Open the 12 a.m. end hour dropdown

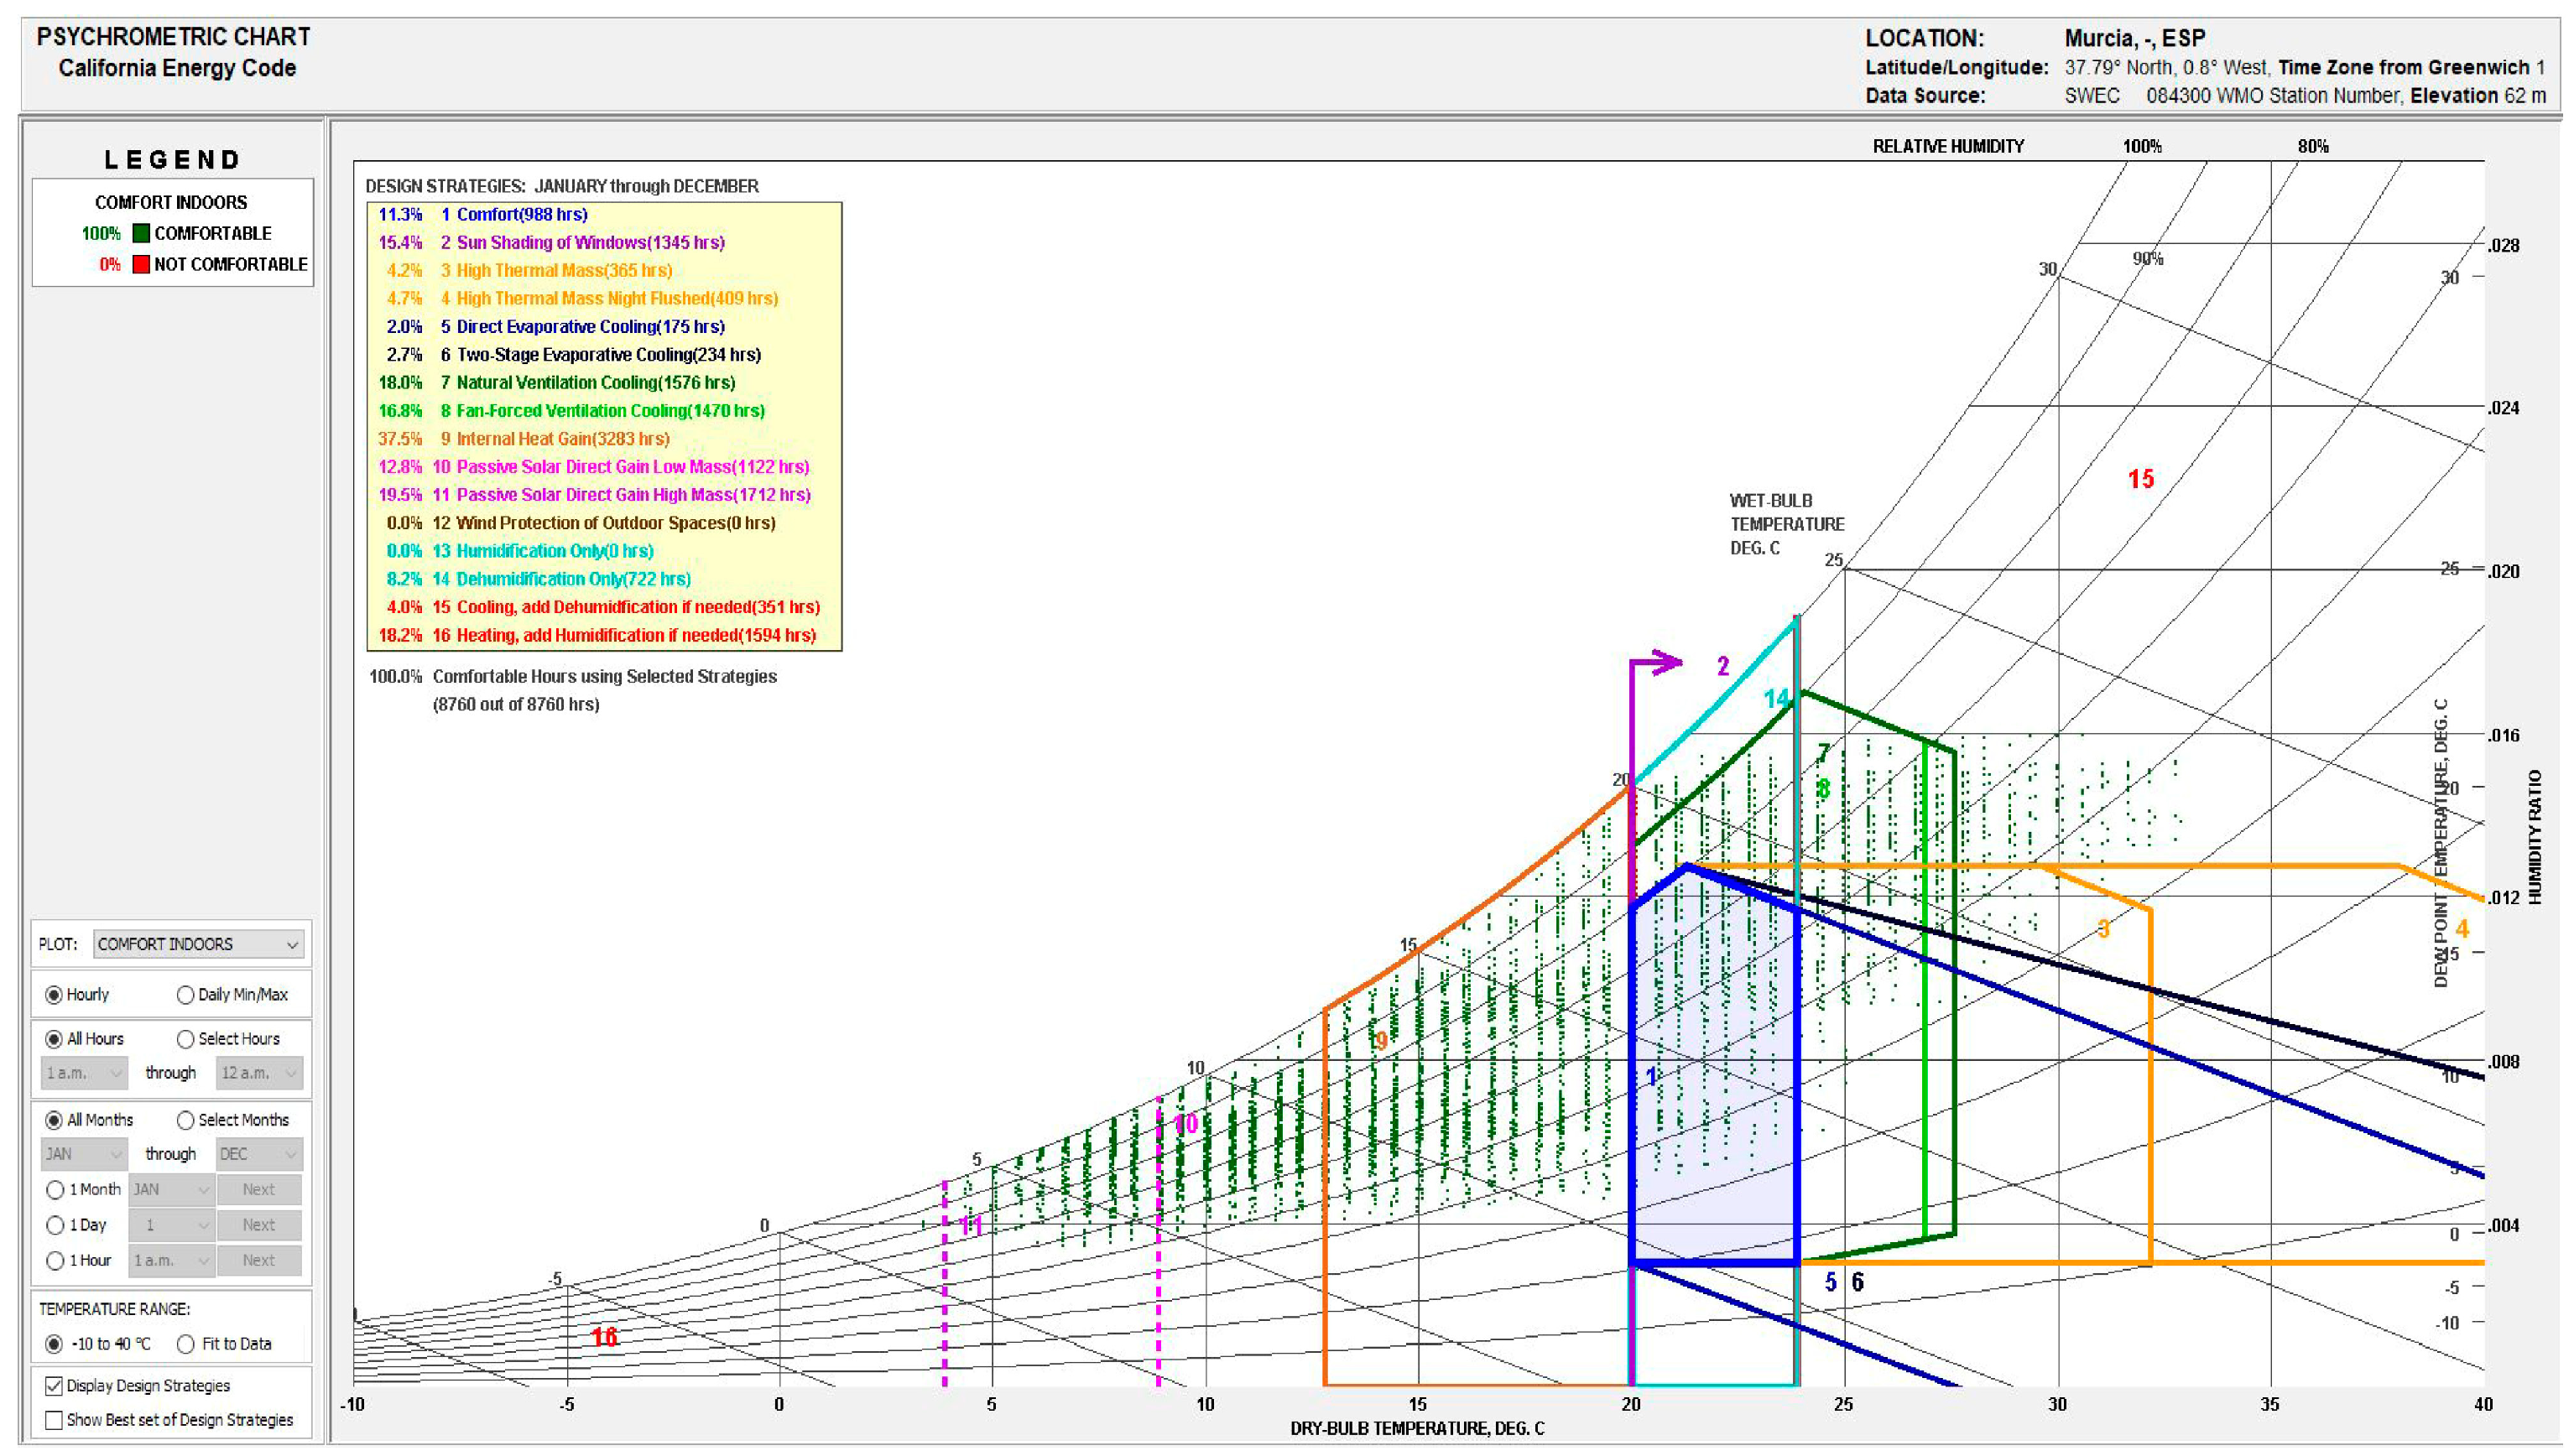259,1073
